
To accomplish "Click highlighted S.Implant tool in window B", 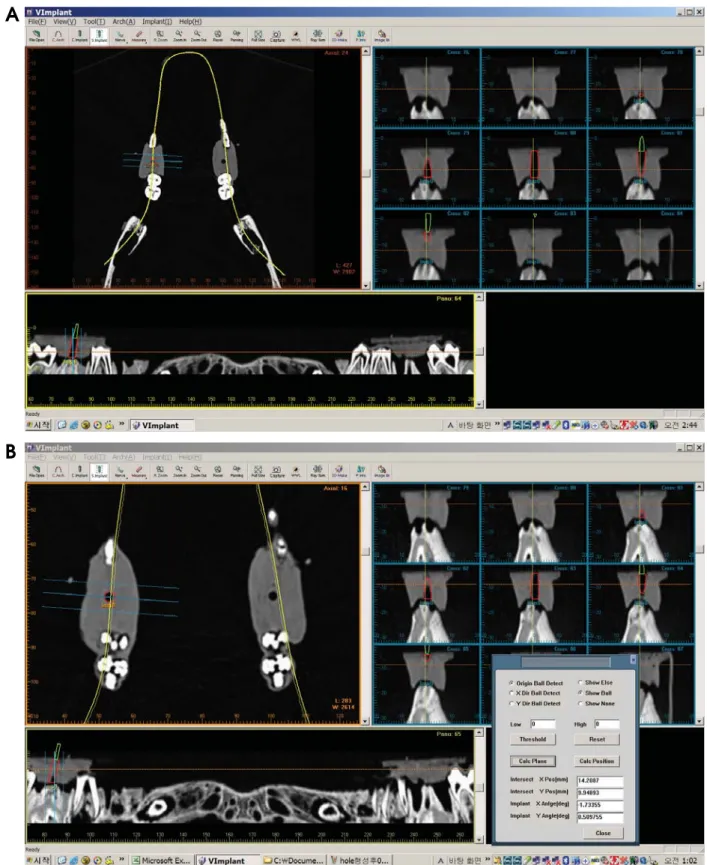I will tap(99, 472).
